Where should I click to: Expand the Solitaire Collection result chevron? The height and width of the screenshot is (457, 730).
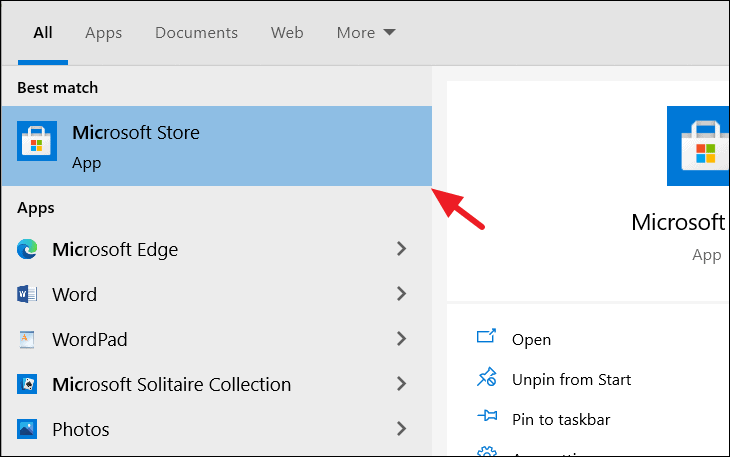point(401,384)
